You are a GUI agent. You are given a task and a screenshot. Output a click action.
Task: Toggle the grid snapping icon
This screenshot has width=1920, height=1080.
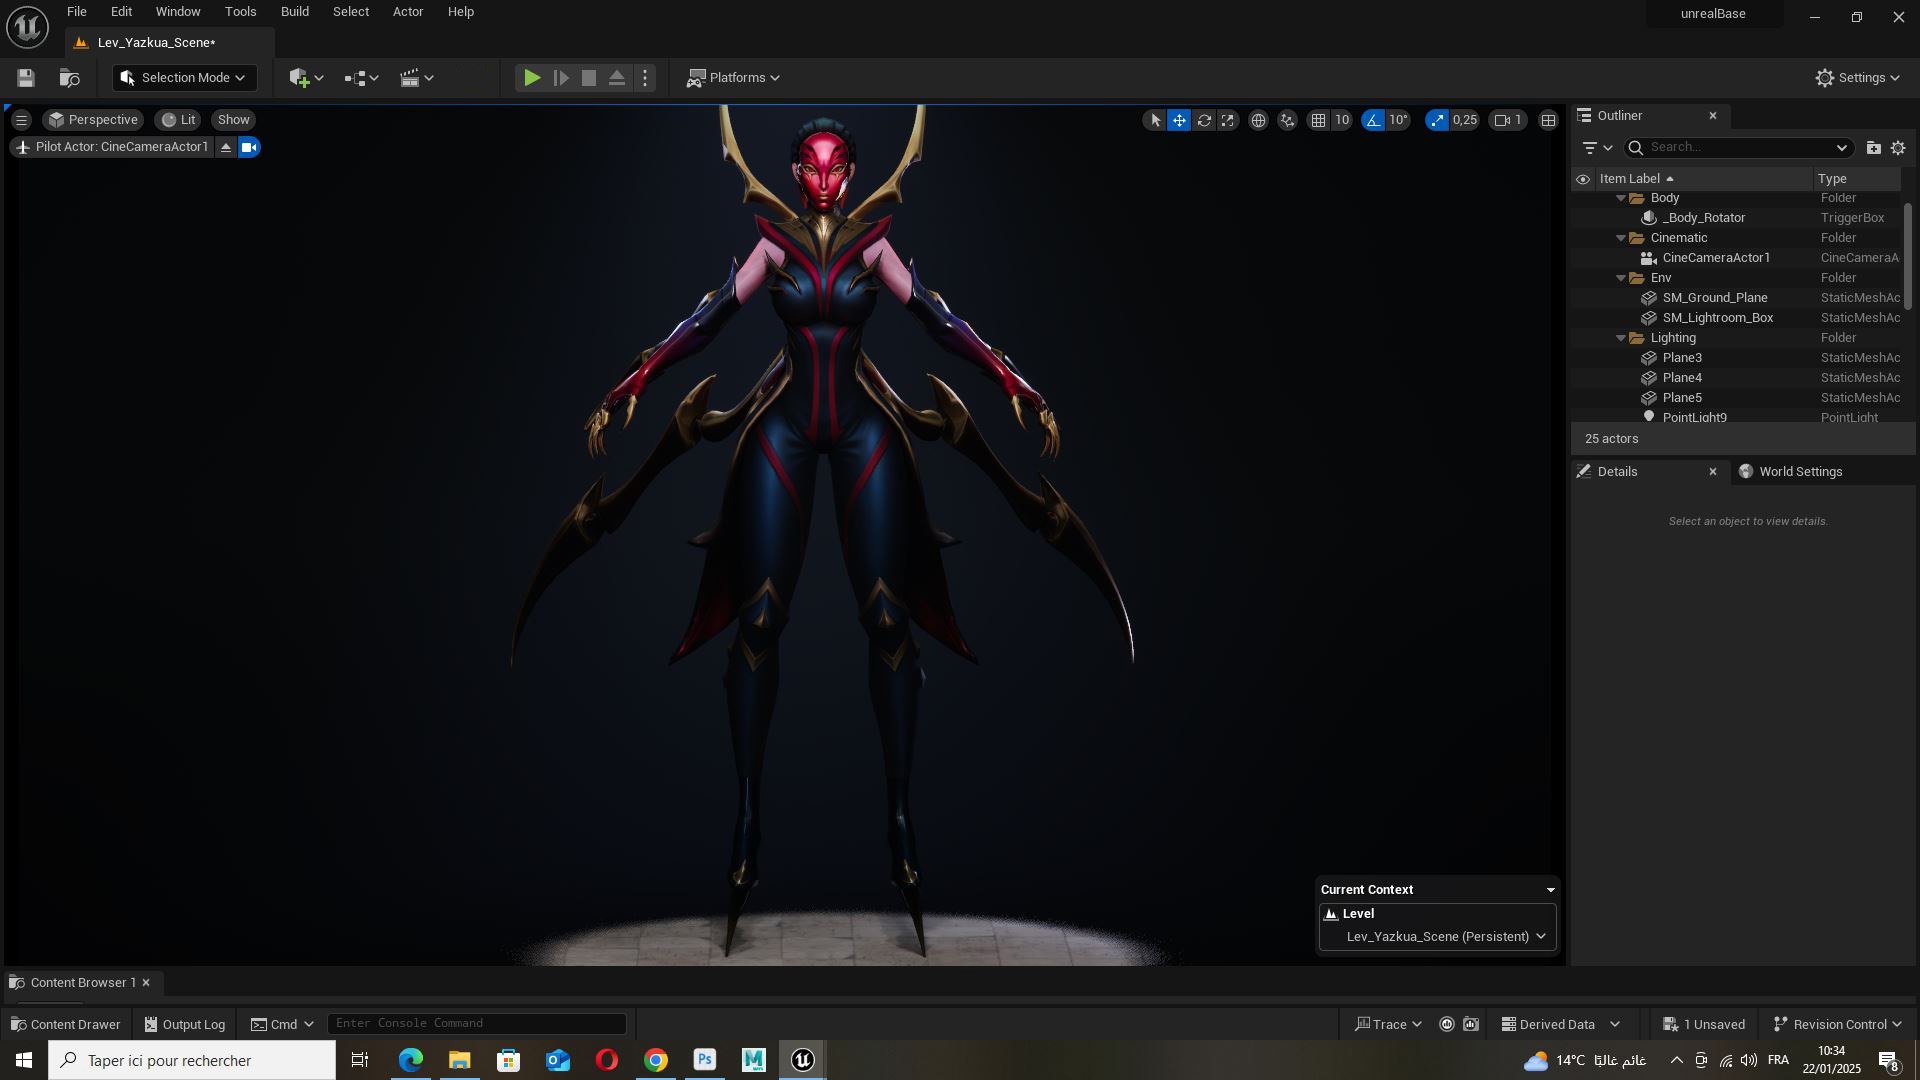pos(1318,120)
